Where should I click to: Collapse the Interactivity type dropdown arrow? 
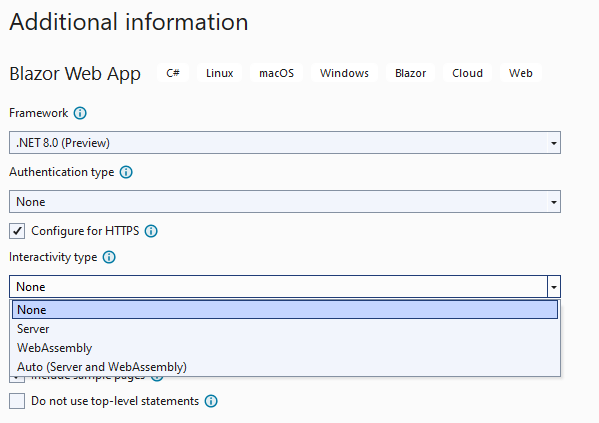[554, 287]
